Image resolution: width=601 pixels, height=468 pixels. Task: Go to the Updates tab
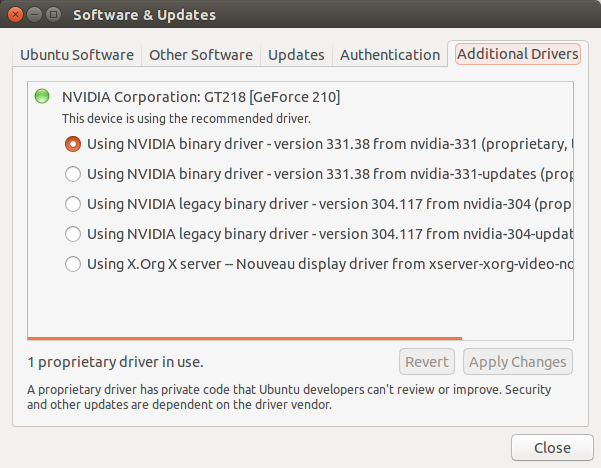pyautogui.click(x=296, y=55)
